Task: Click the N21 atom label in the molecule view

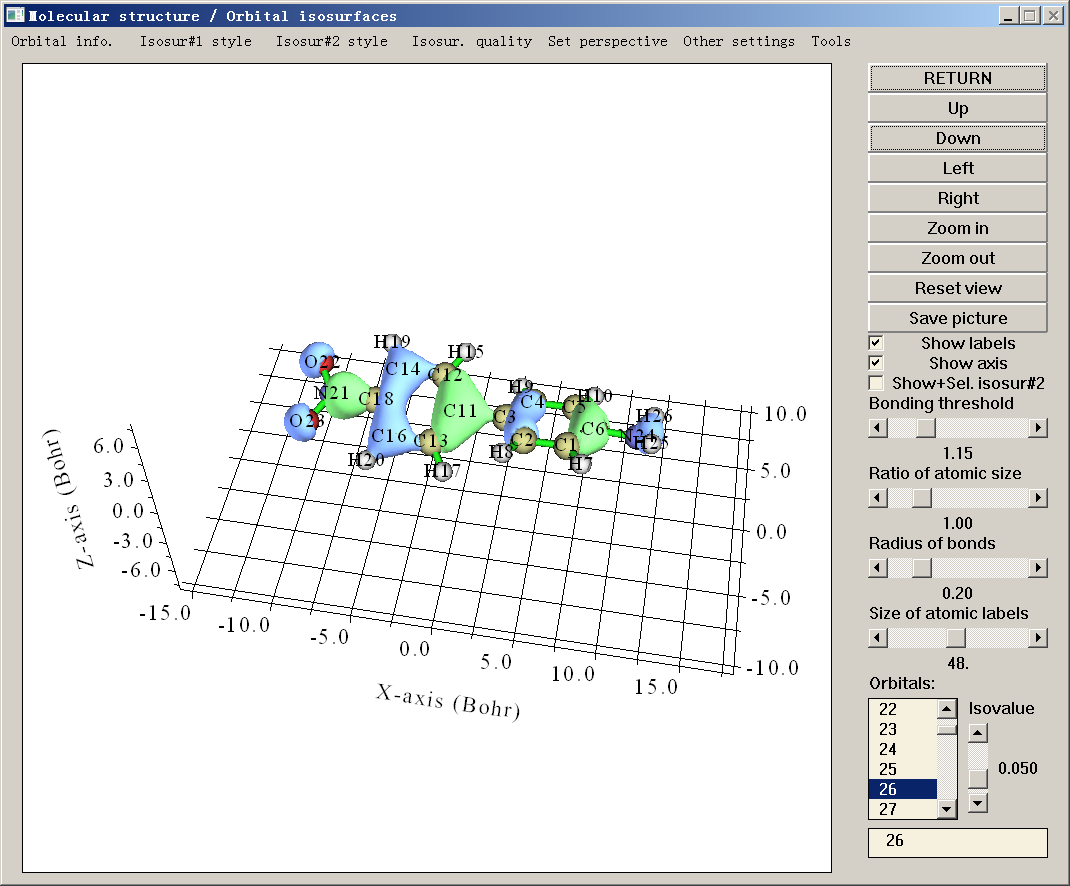Action: [x=331, y=392]
